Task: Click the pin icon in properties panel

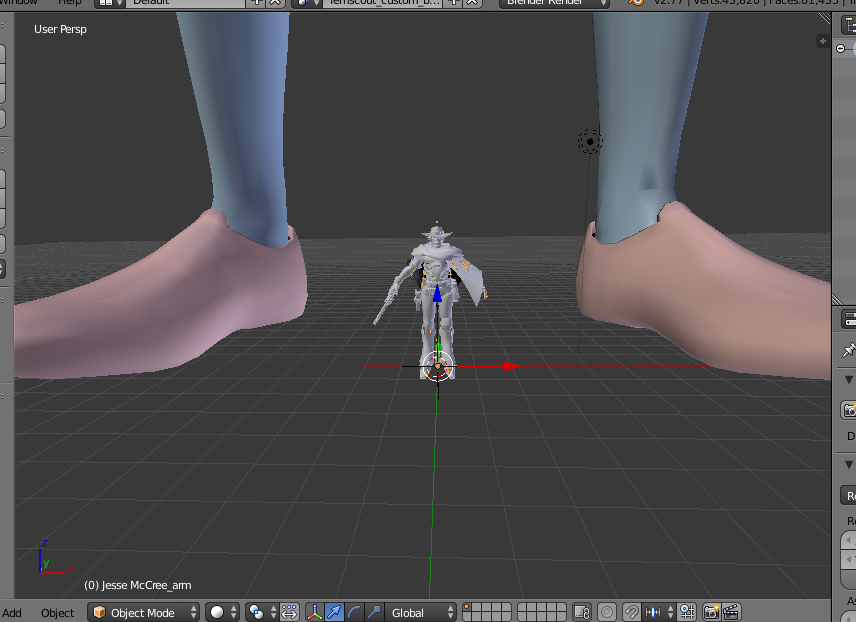Action: pyautogui.click(x=849, y=350)
